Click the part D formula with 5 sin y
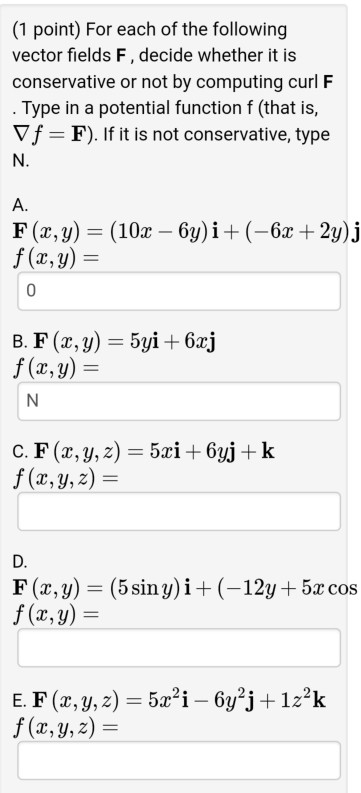 pos(185,588)
